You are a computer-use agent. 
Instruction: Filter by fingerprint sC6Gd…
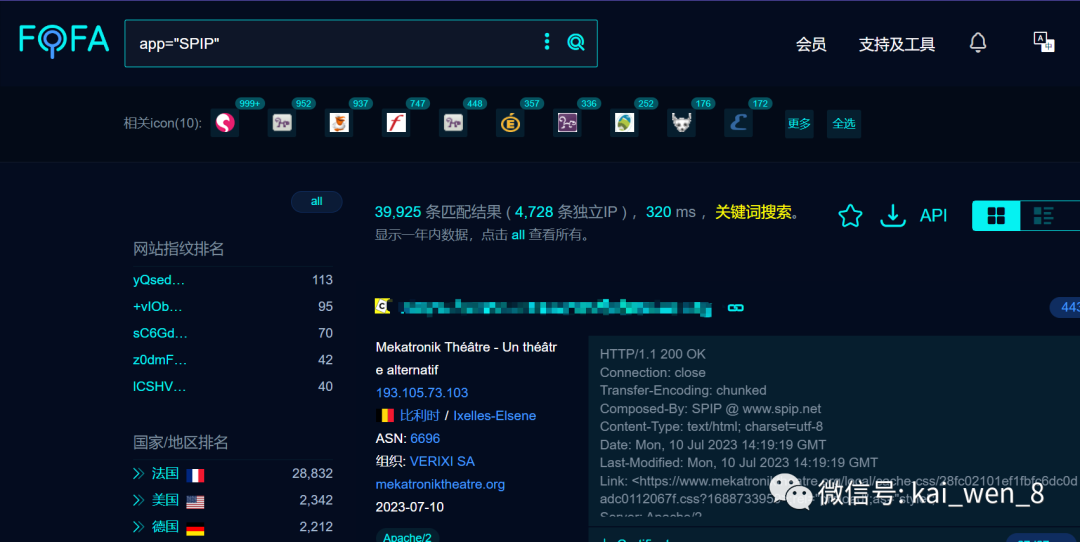tap(160, 333)
